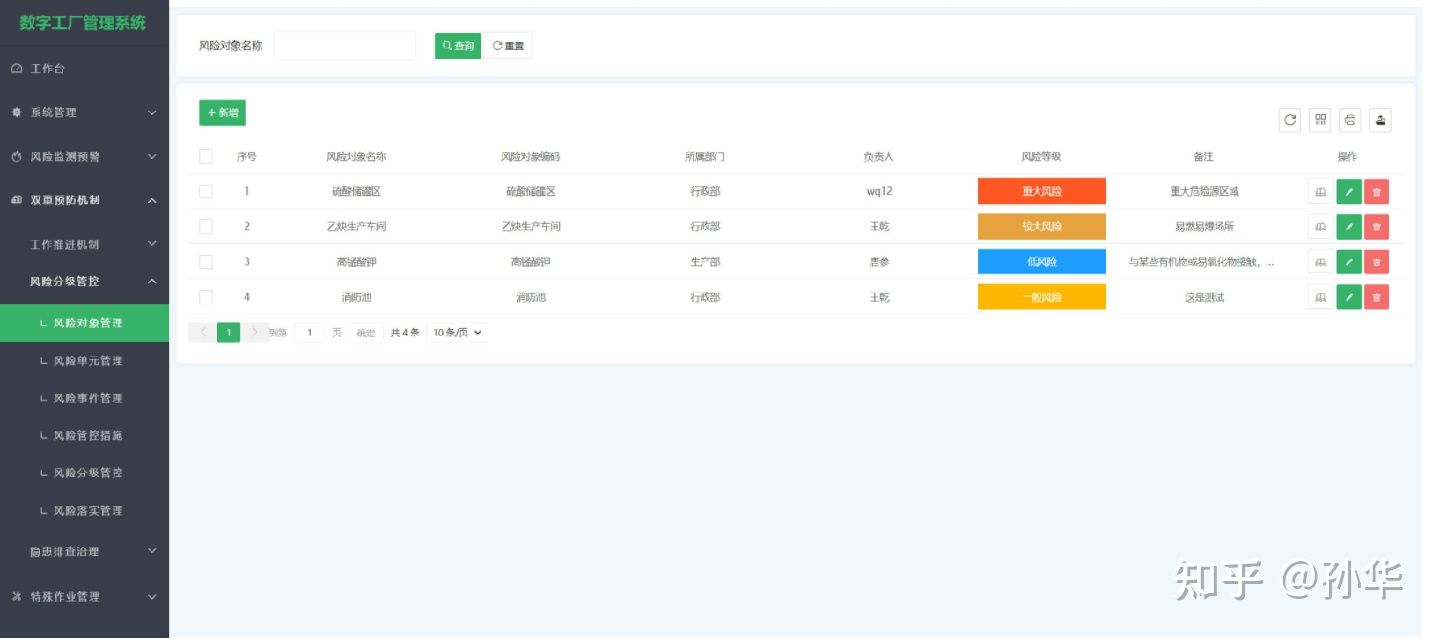The width and height of the screenshot is (1440, 639).
Task: Open 风险落实管理 menu item
Action: click(84, 510)
